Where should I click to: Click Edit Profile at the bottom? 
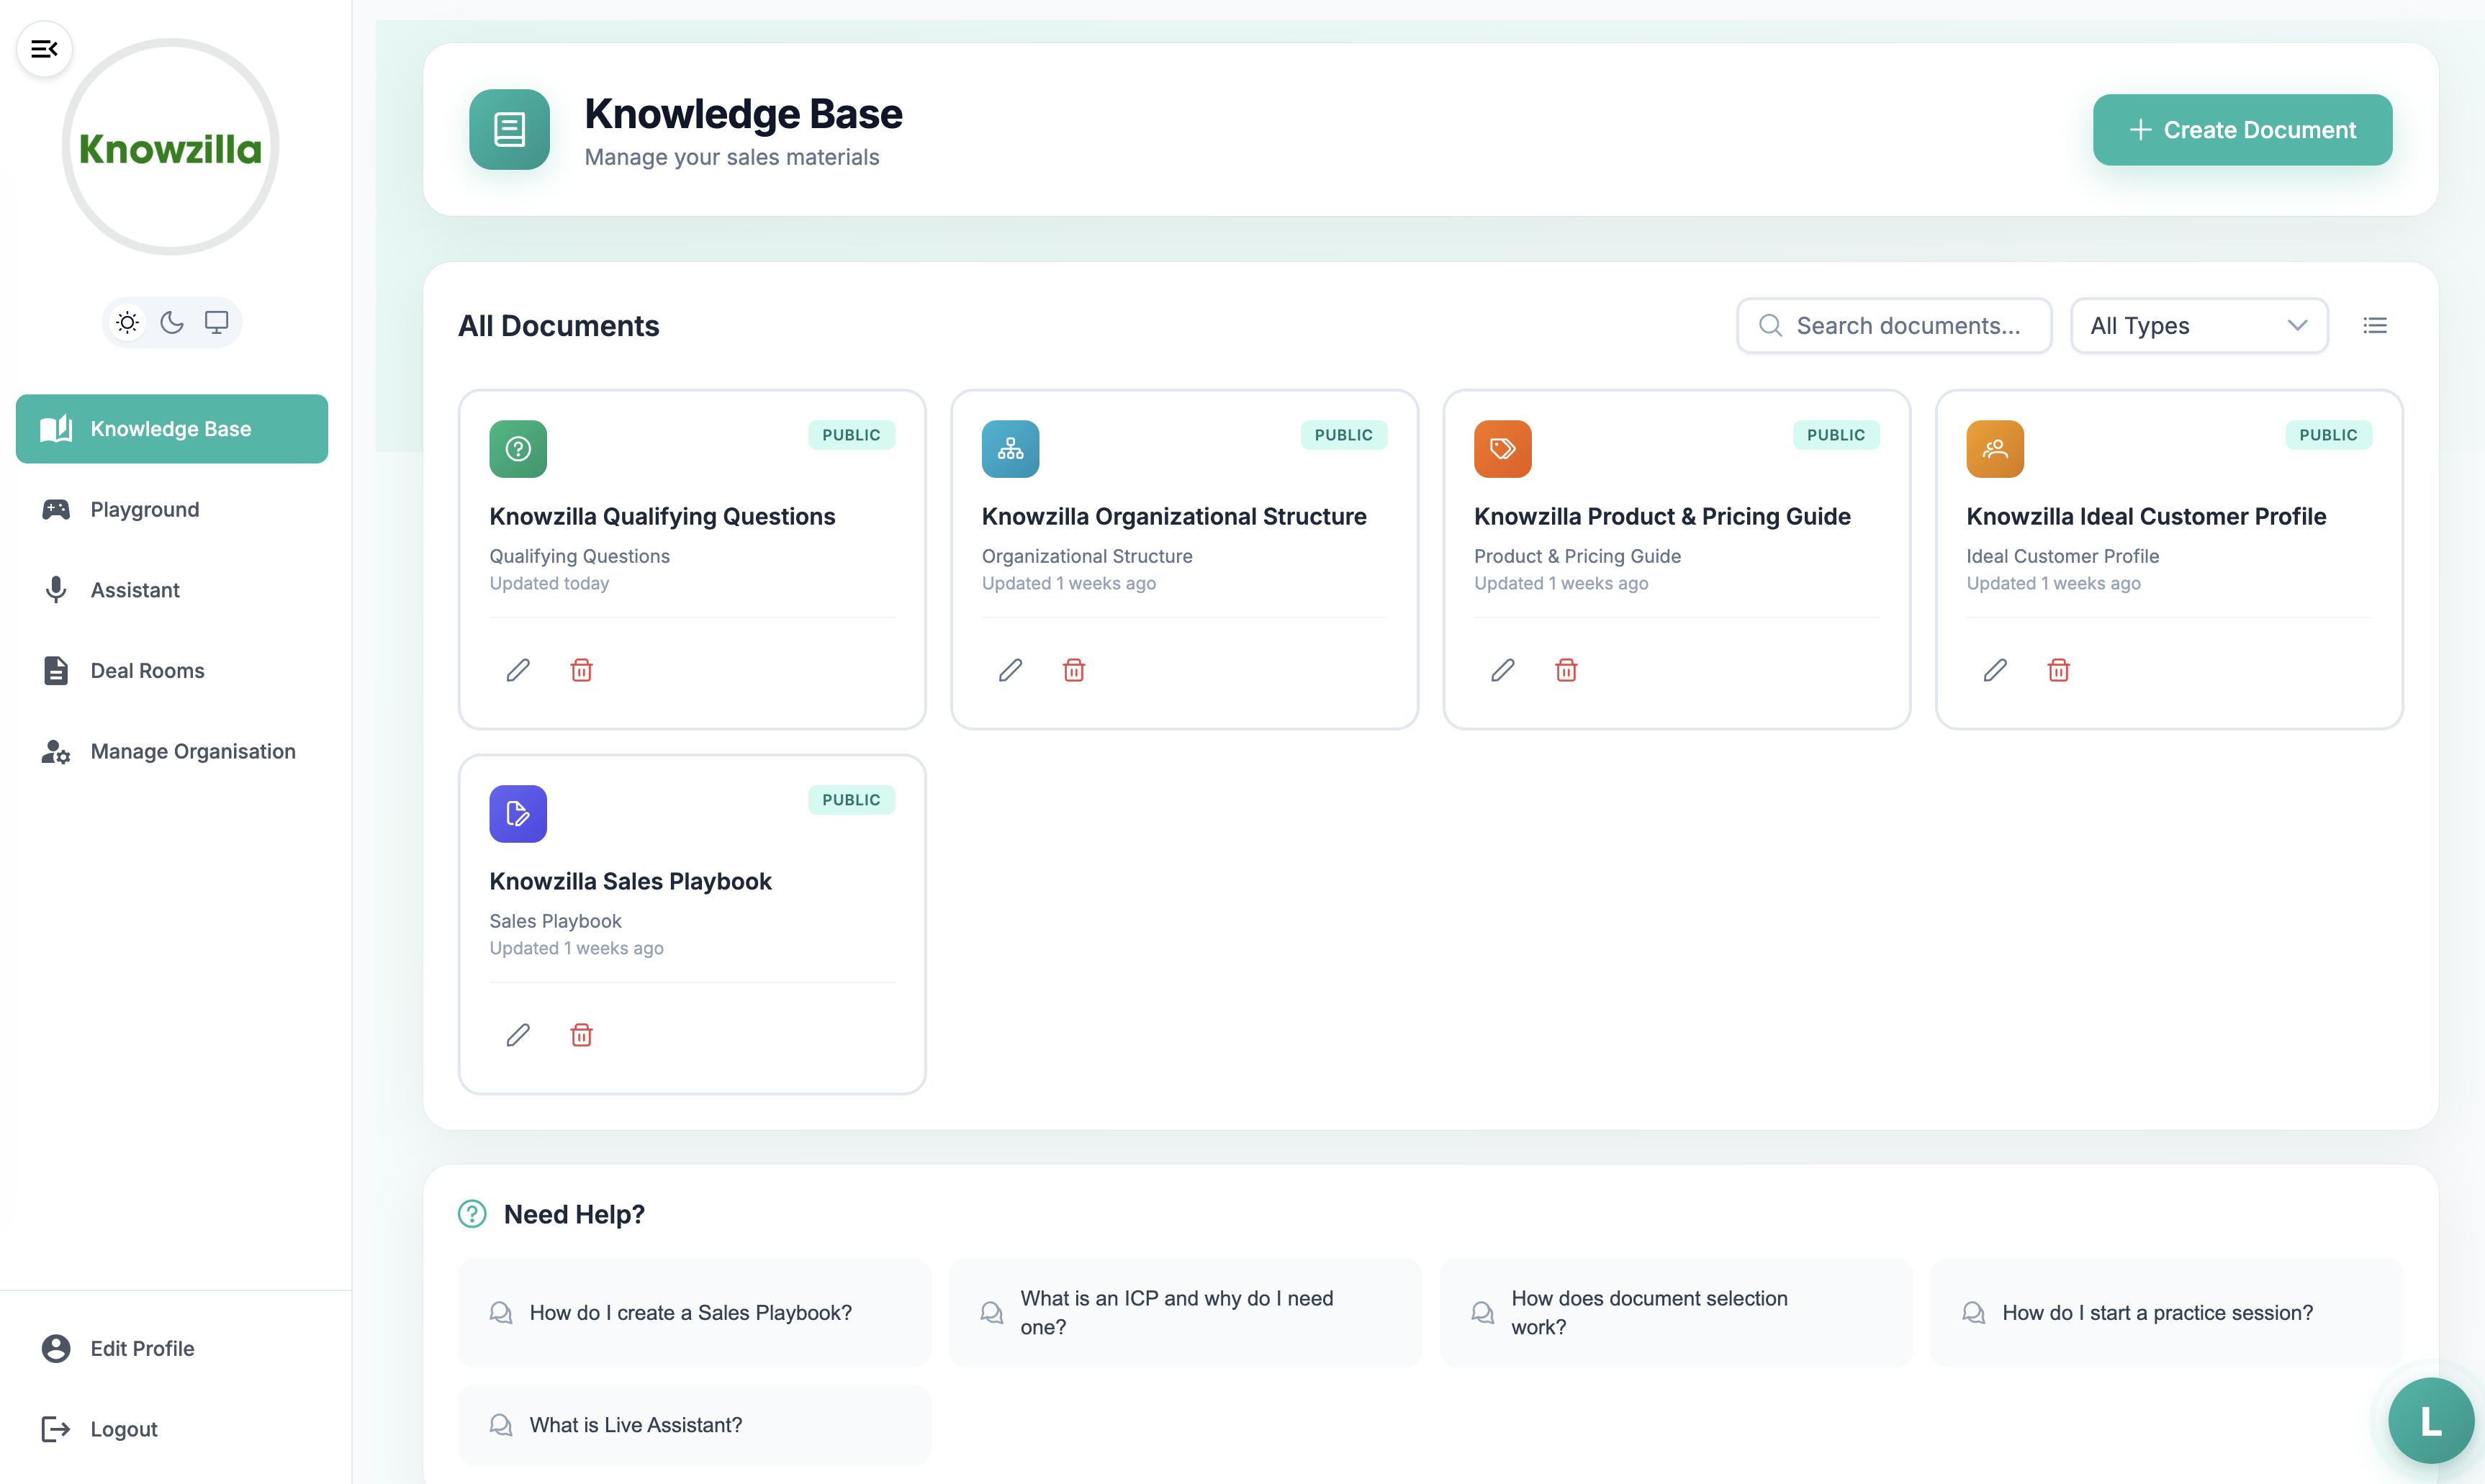(141, 1348)
